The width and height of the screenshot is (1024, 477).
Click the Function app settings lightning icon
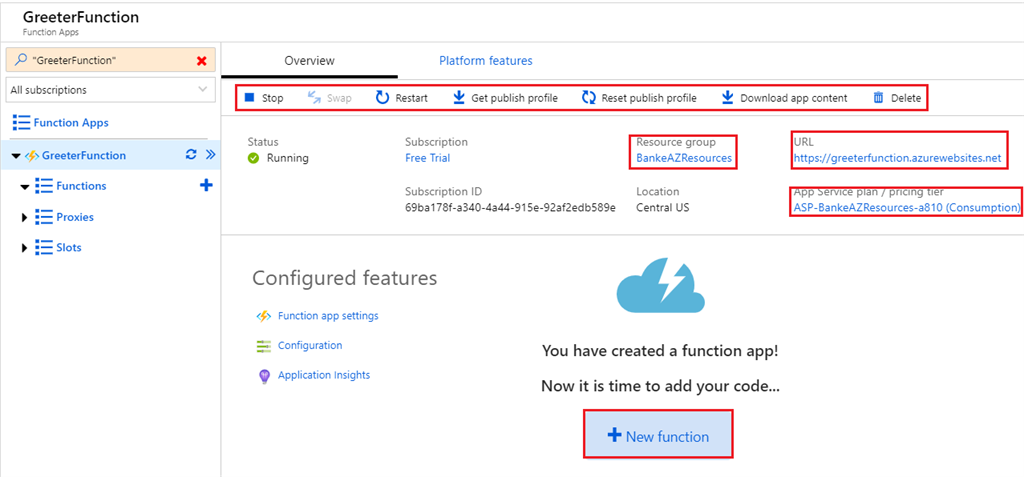coord(263,316)
